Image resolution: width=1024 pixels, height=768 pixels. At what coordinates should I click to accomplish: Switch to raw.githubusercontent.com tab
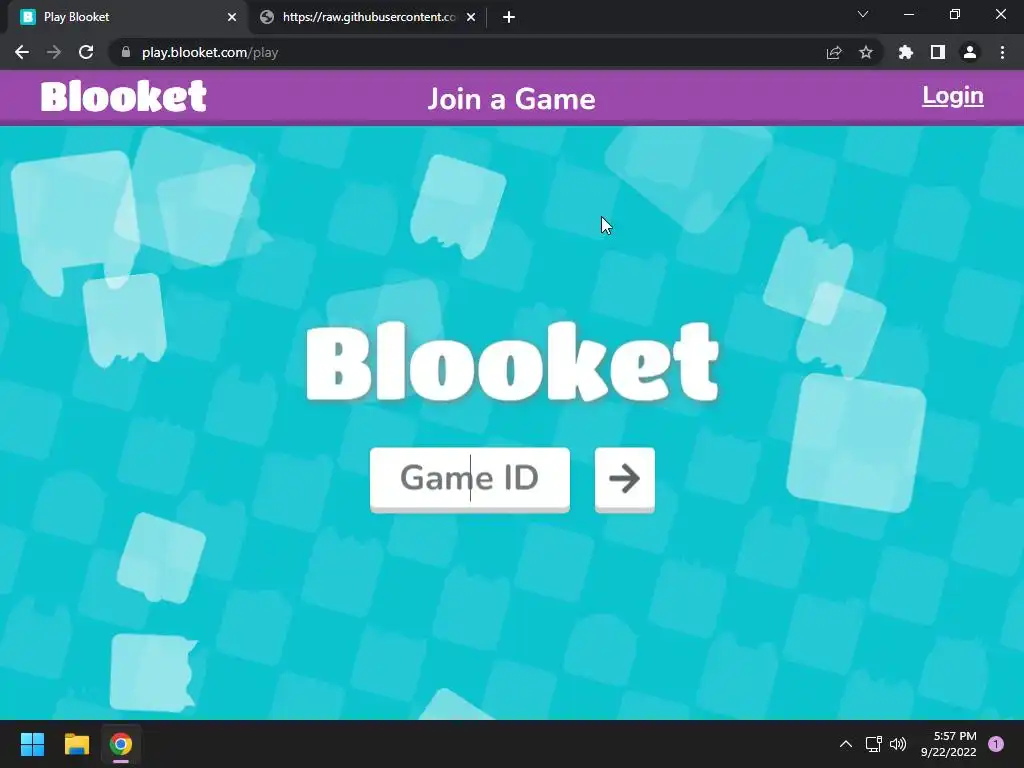click(367, 17)
